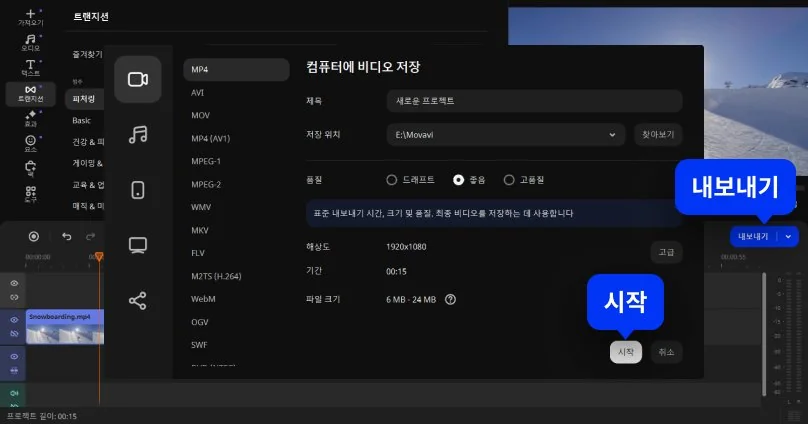Select MKV format

point(200,230)
